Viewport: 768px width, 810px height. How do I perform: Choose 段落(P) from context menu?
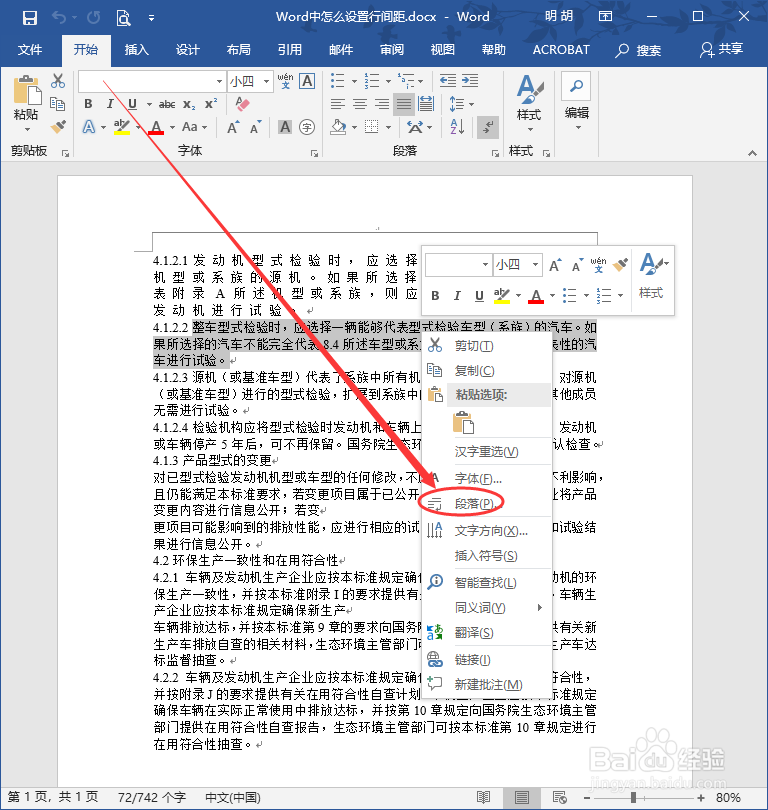click(x=487, y=503)
